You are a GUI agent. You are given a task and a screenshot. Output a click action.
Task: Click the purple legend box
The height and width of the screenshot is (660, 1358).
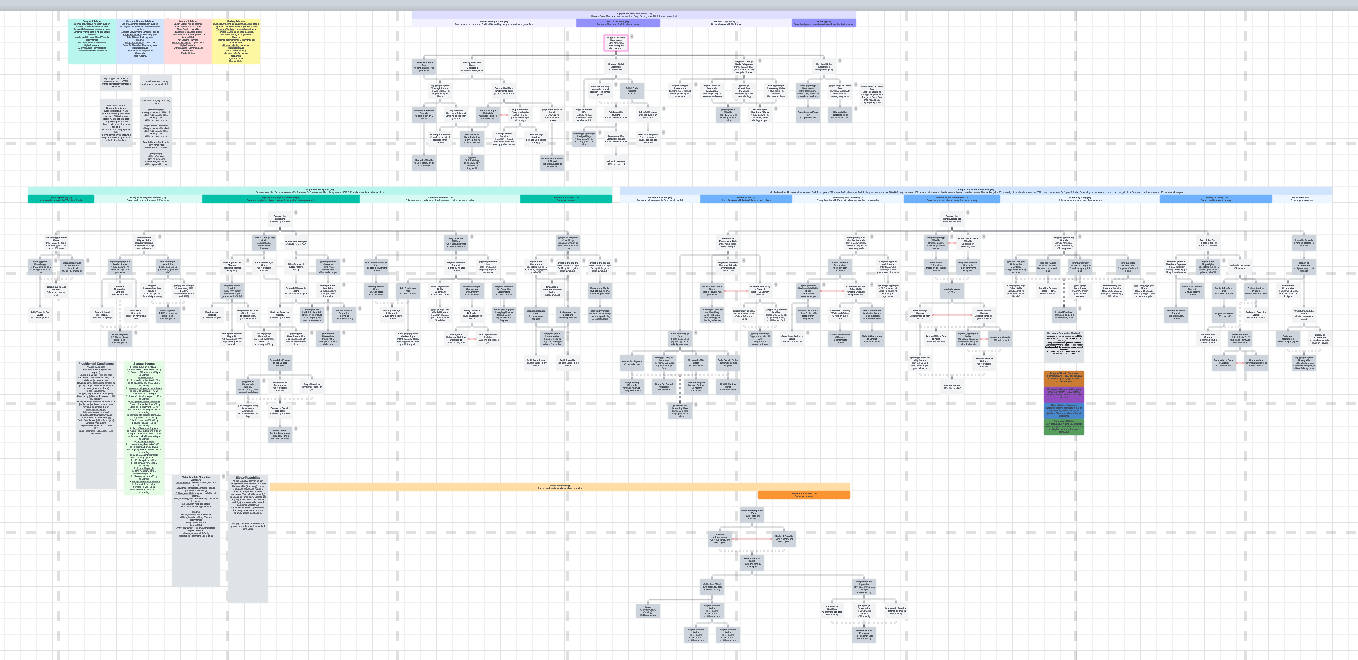pyautogui.click(x=1064, y=396)
